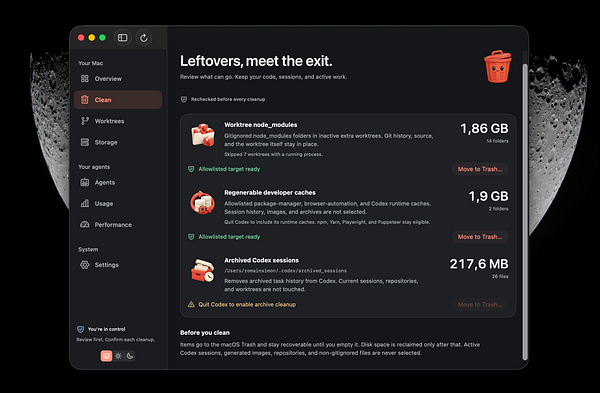The width and height of the screenshot is (600, 393).
Task: Click the red trash can mascot
Action: point(497,66)
